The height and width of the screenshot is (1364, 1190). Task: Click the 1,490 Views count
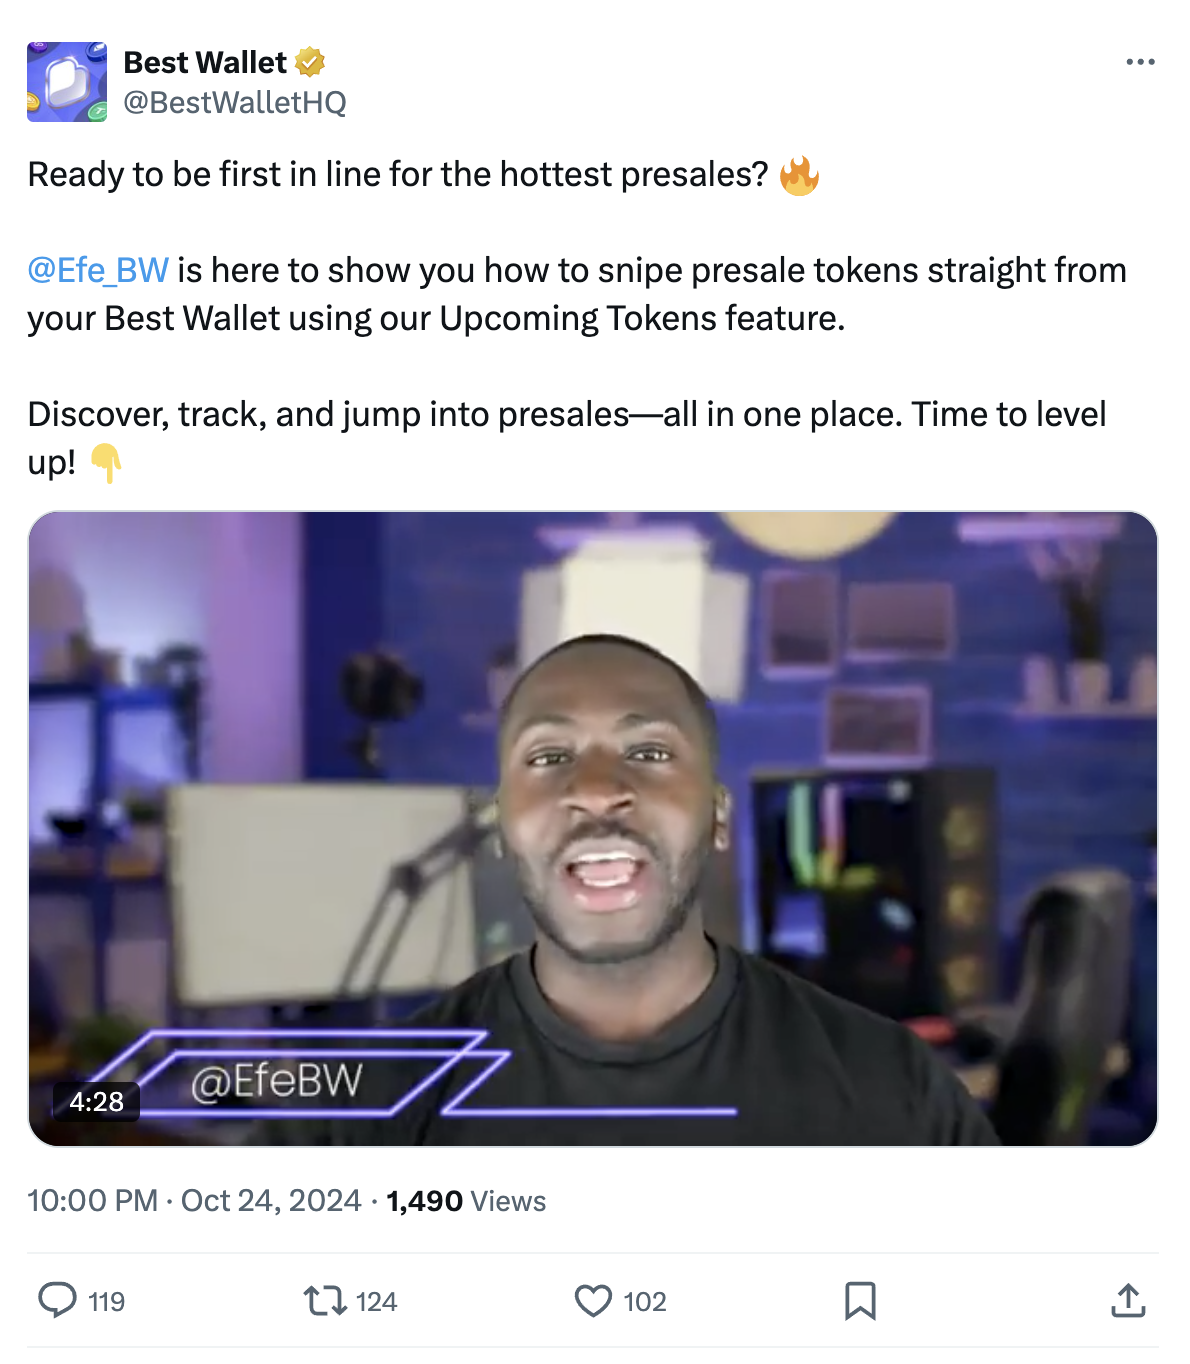[466, 1201]
